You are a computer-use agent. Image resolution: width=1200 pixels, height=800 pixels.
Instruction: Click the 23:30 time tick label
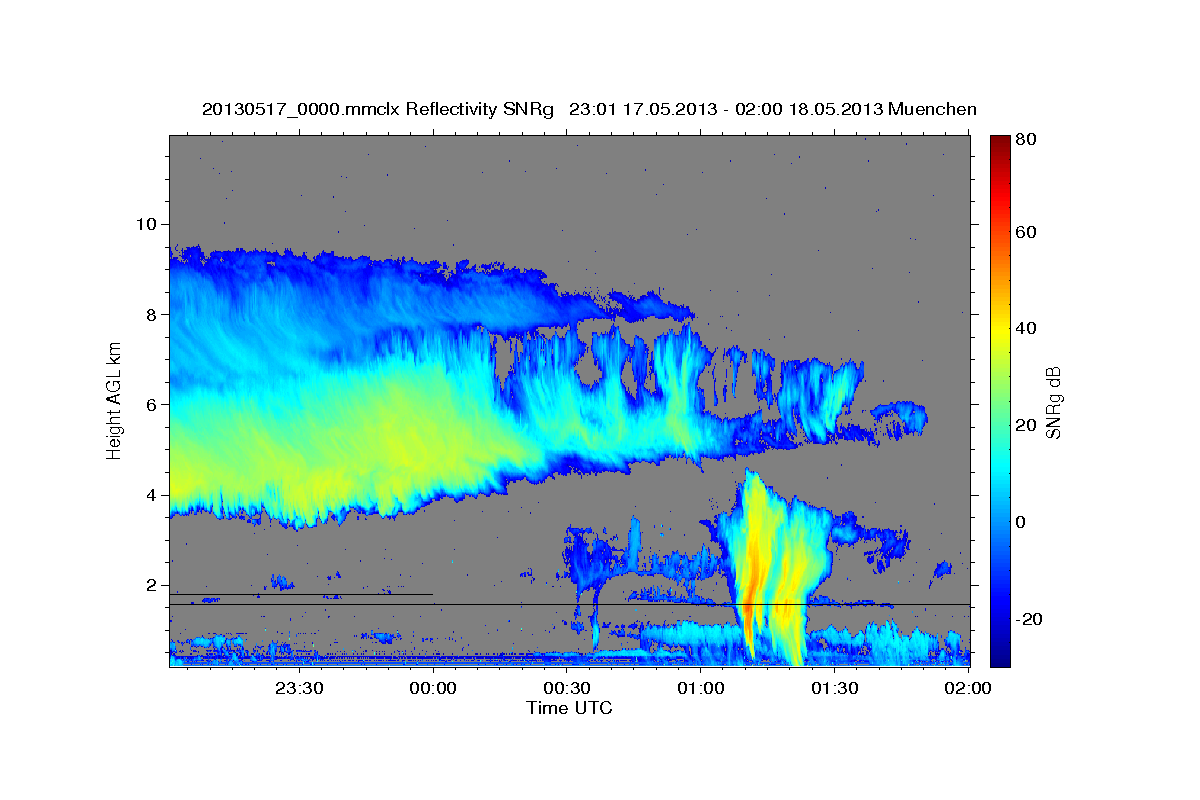(x=299, y=688)
